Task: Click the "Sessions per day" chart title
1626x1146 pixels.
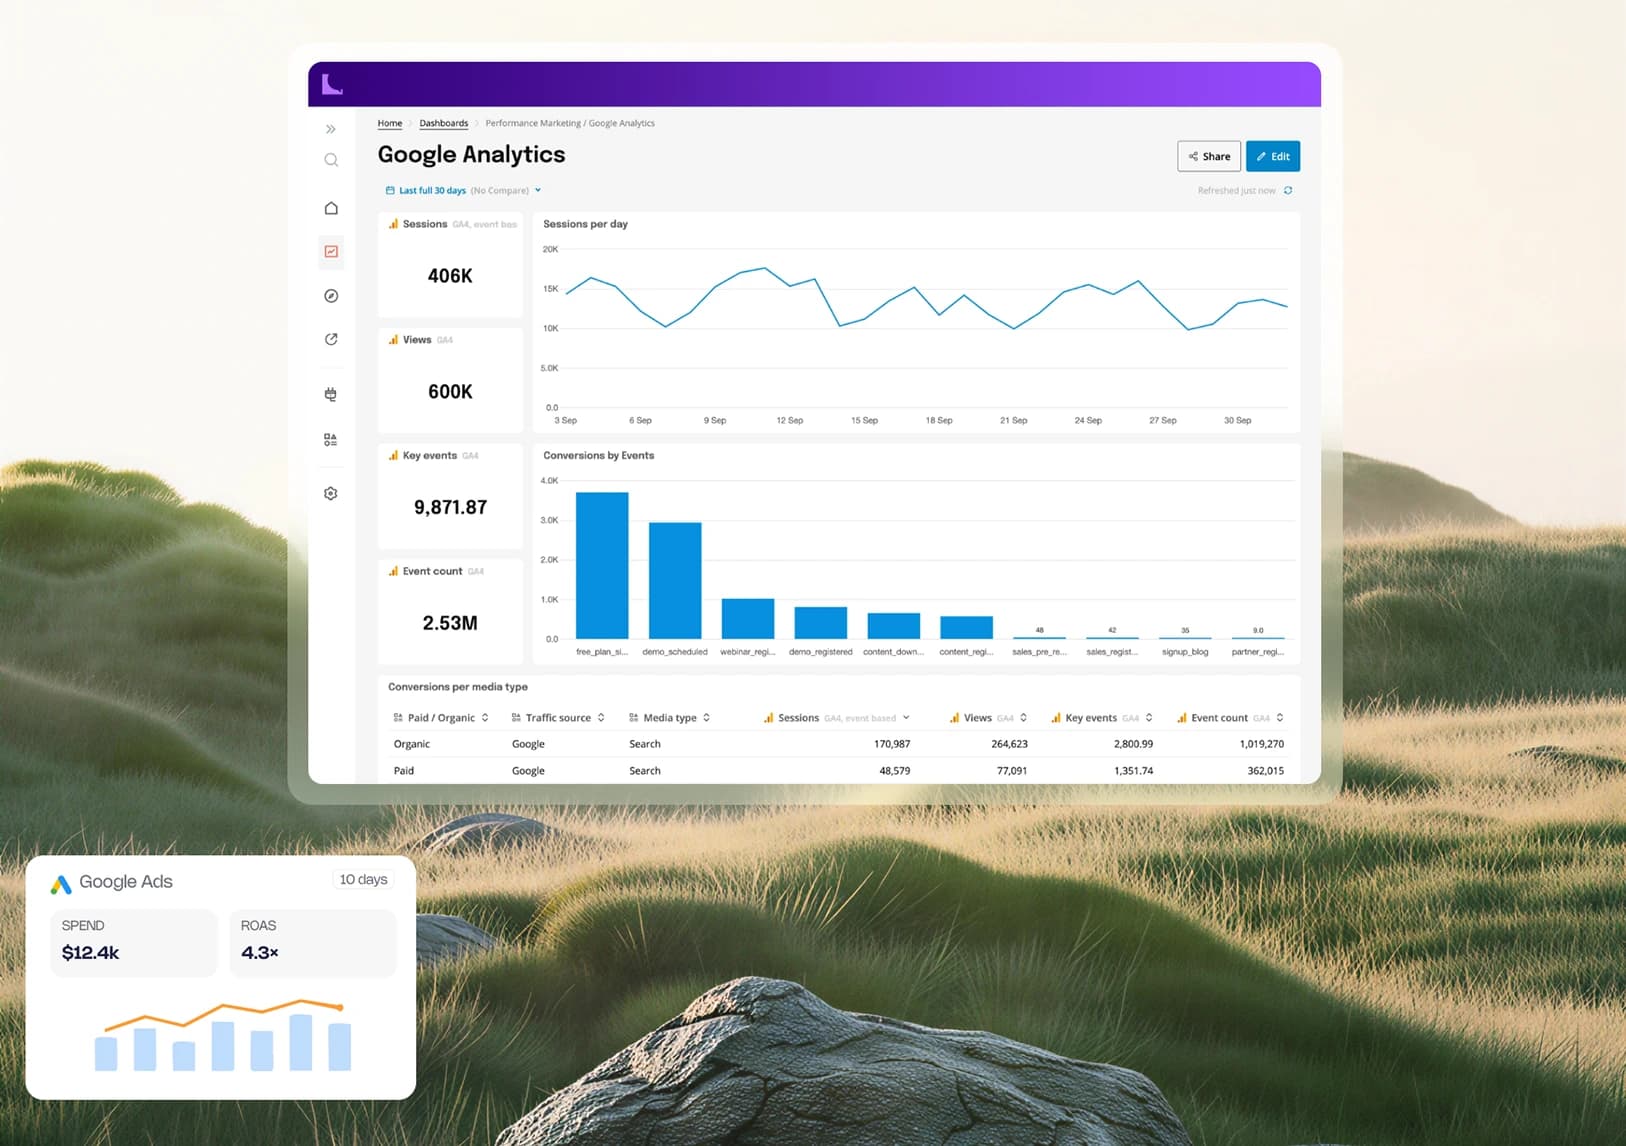Action: [586, 224]
